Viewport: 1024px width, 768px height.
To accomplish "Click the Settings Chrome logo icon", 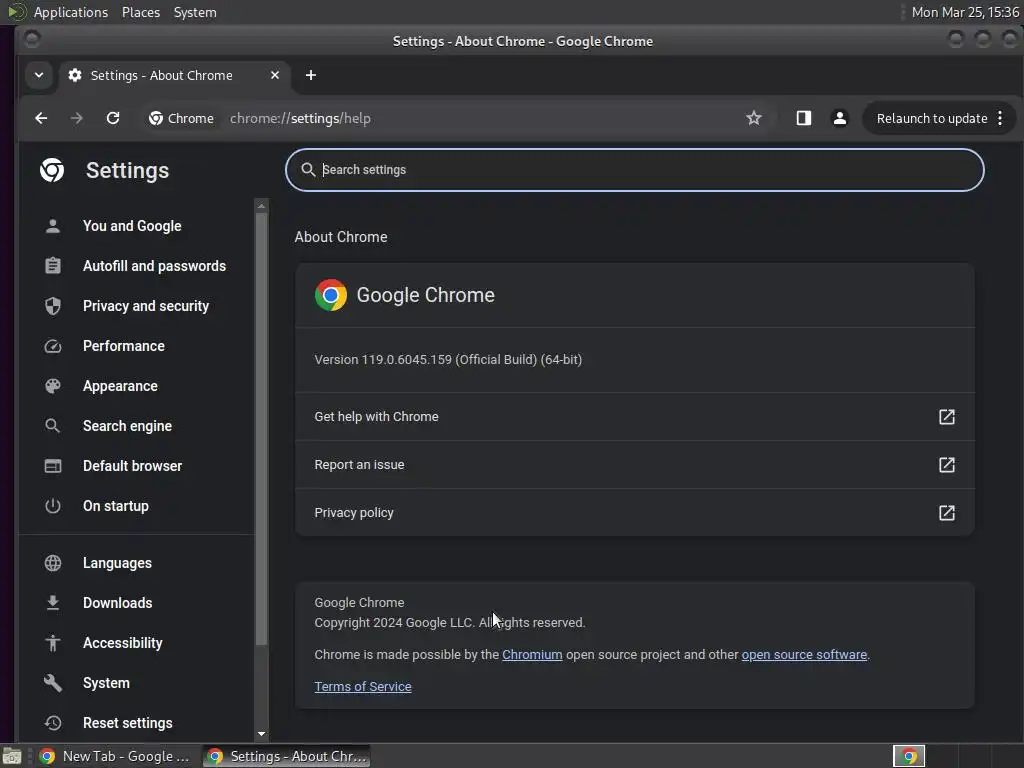I will coord(52,170).
